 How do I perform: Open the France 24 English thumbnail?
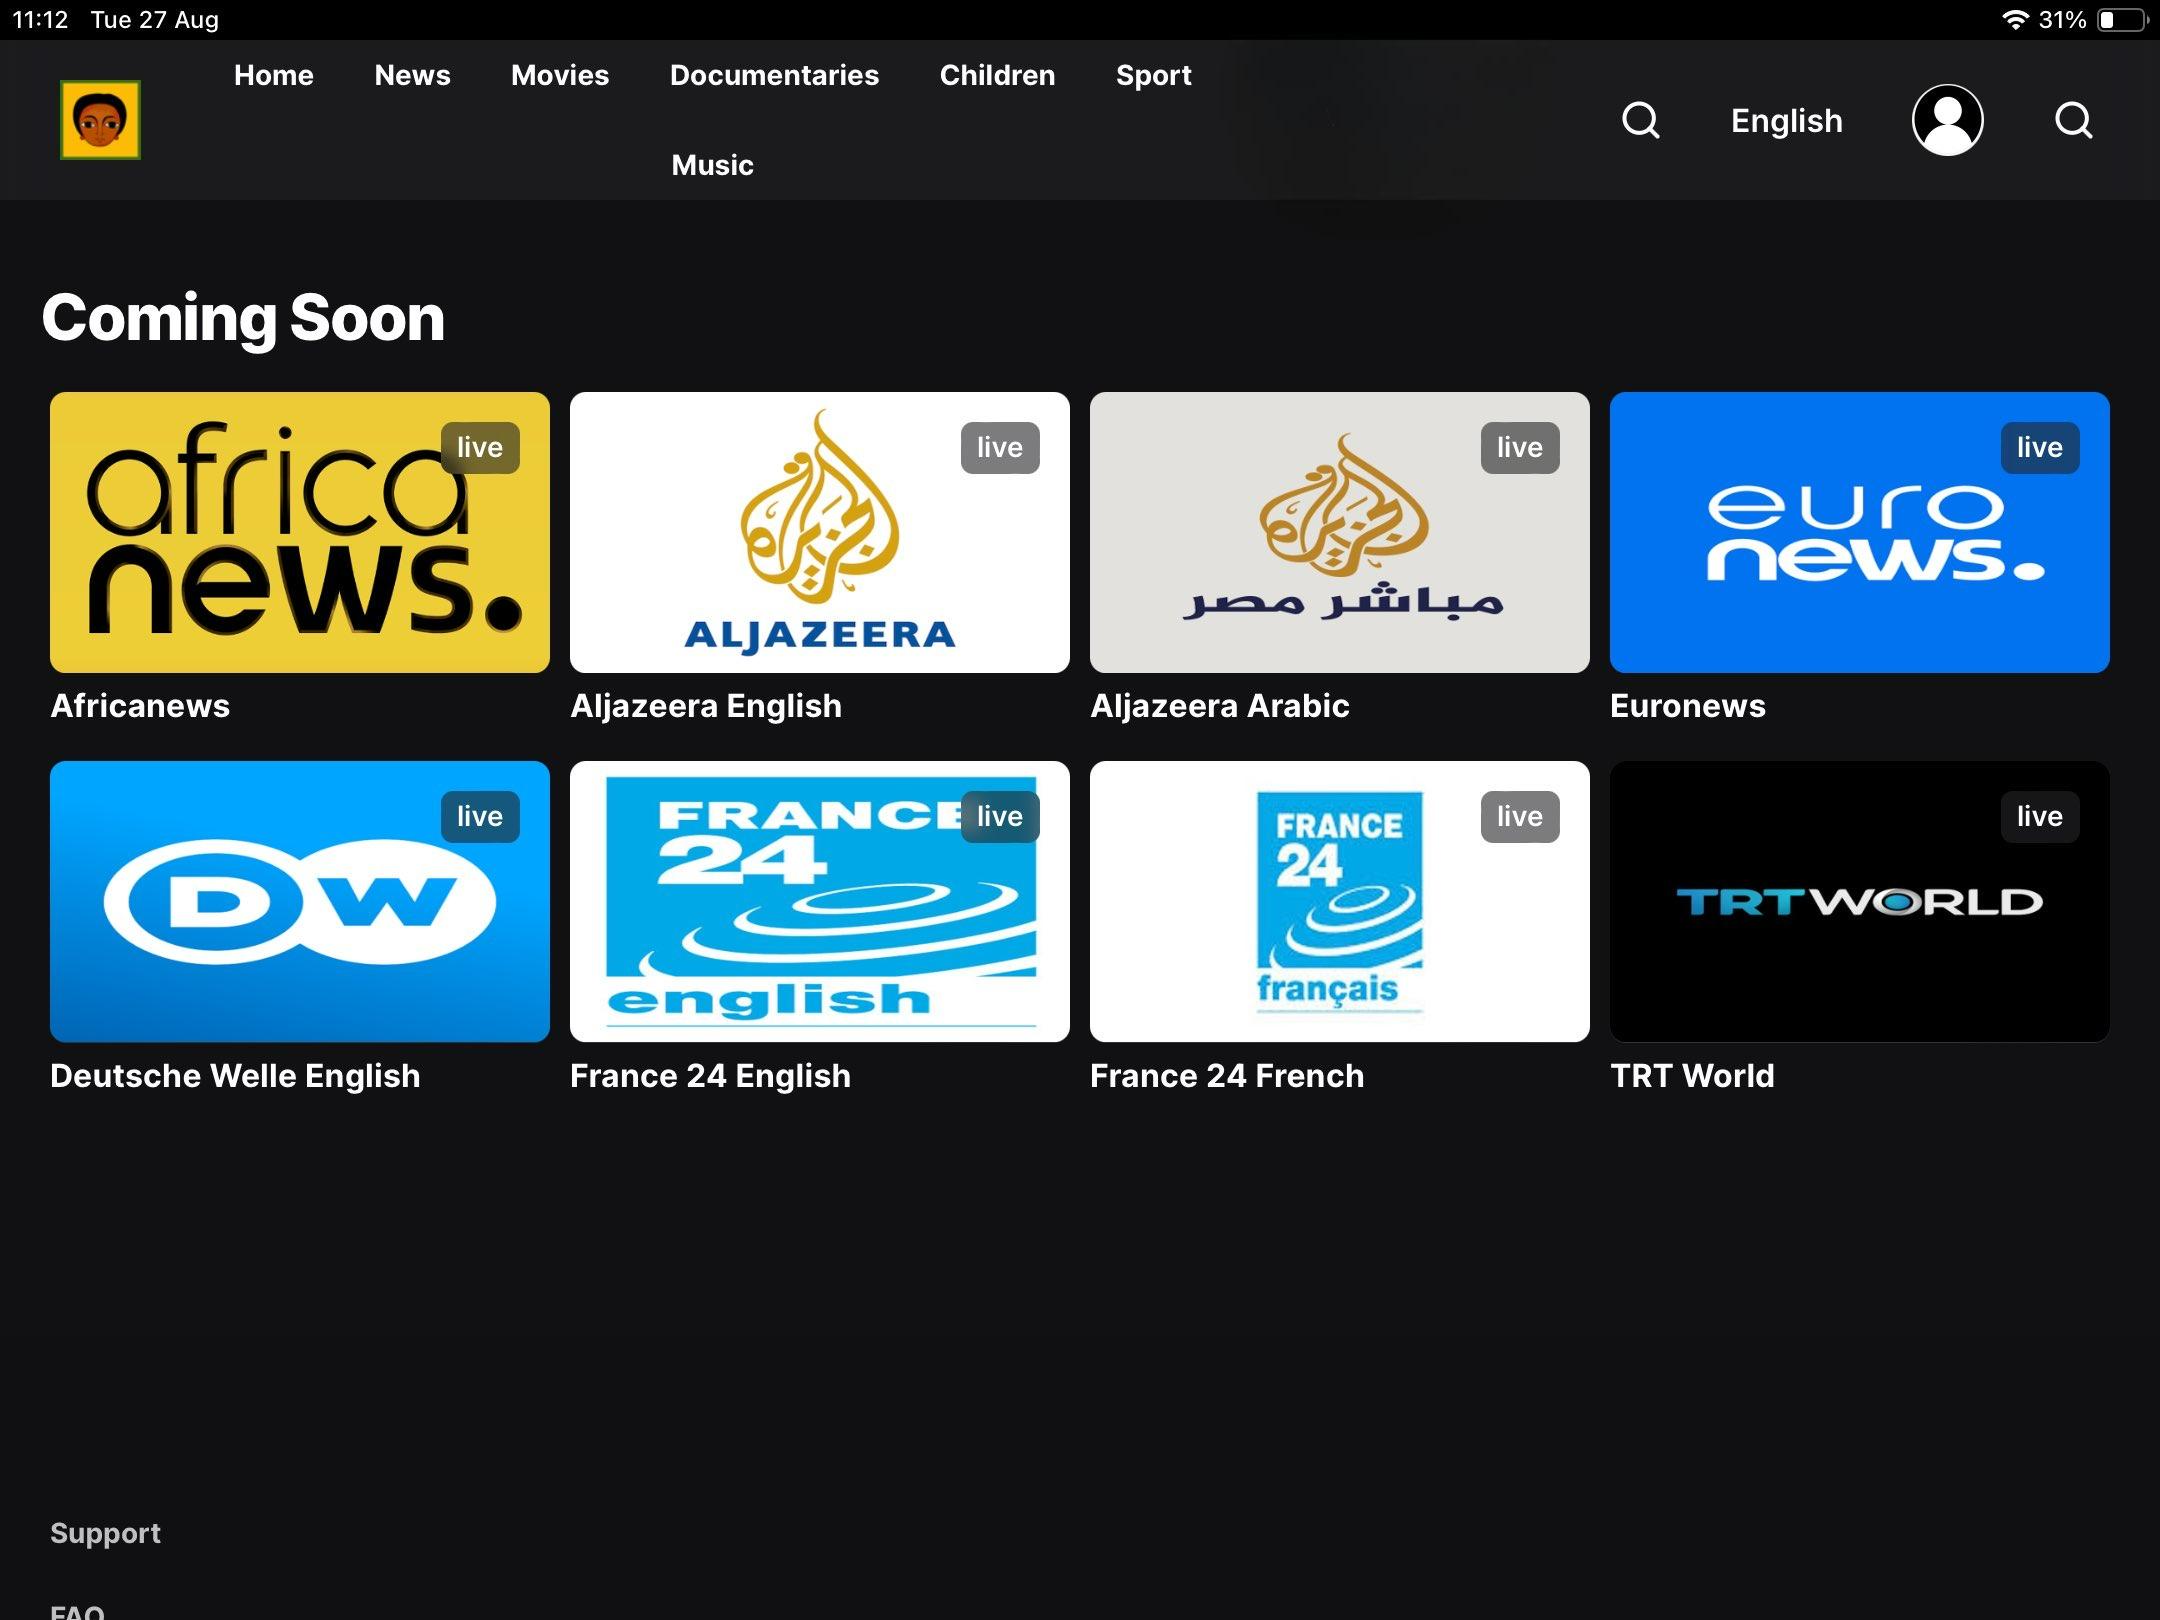click(820, 901)
